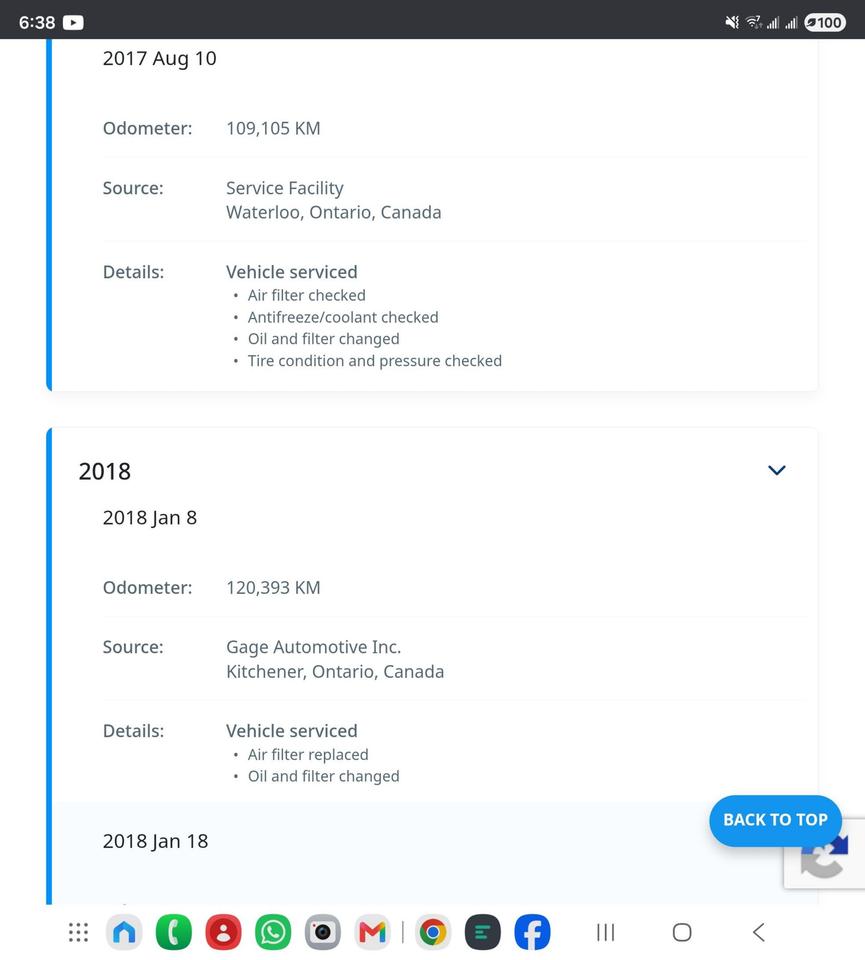The height and width of the screenshot is (960, 865).
Task: Open the dark notes app icon
Action: click(482, 932)
